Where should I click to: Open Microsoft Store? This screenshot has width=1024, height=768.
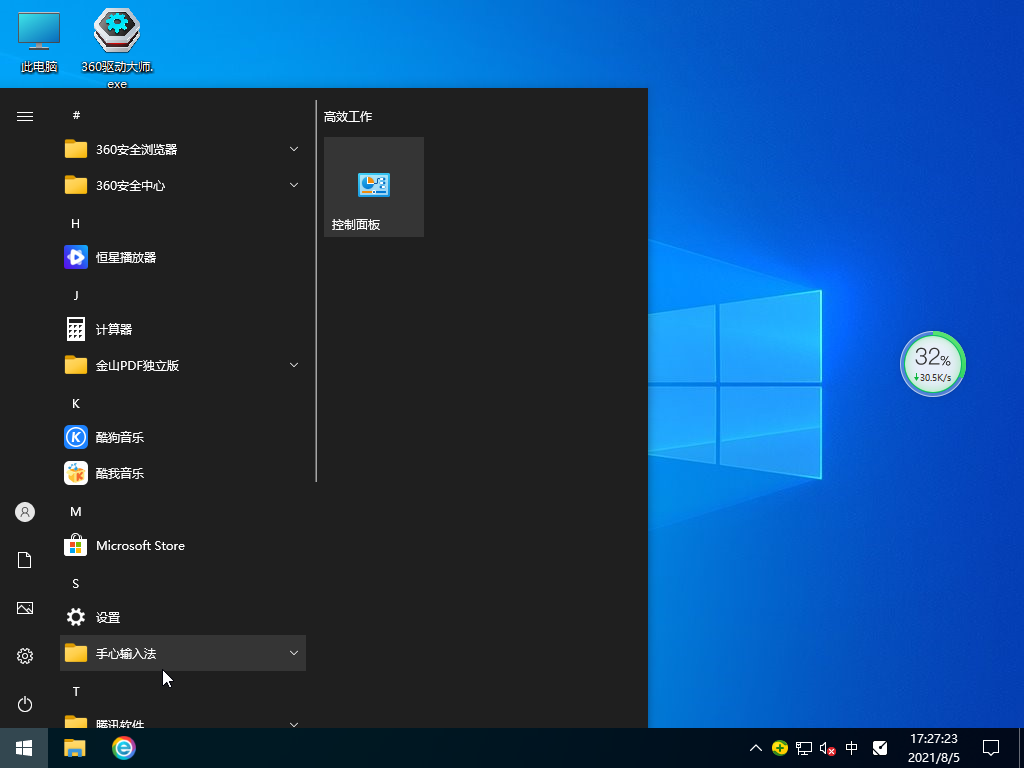140,545
